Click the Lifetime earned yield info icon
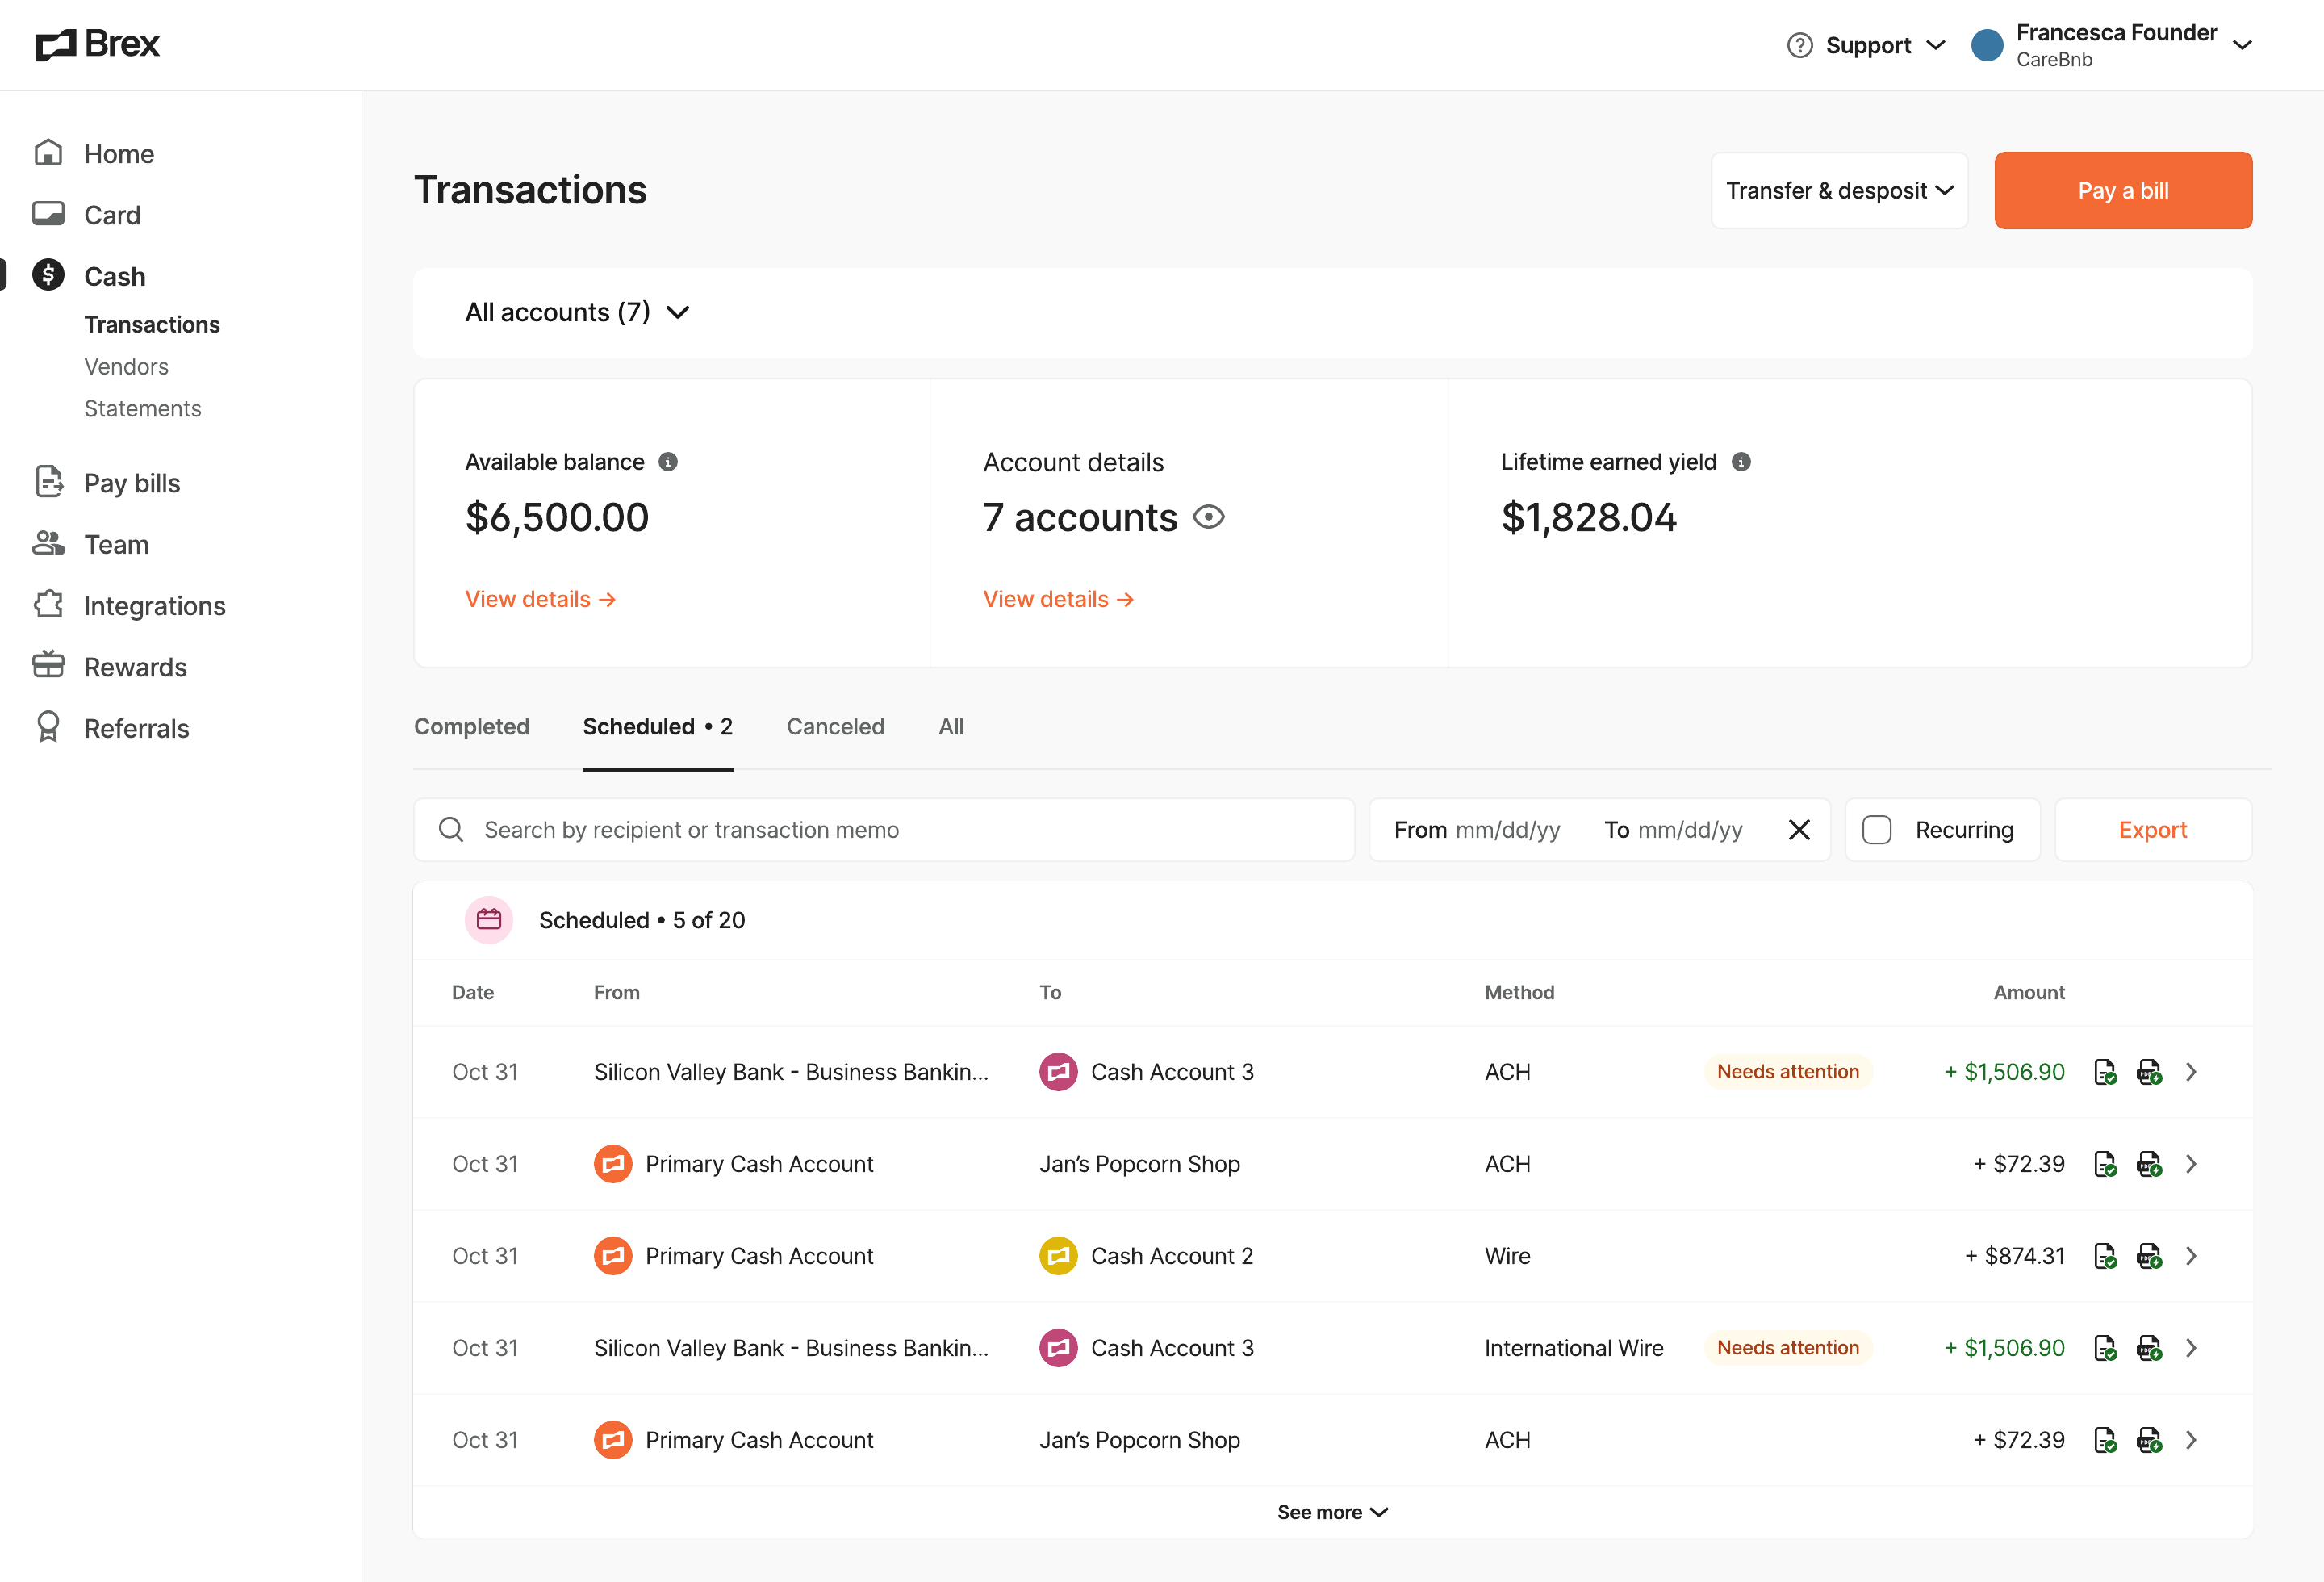This screenshot has height=1582, width=2324. coord(1741,462)
